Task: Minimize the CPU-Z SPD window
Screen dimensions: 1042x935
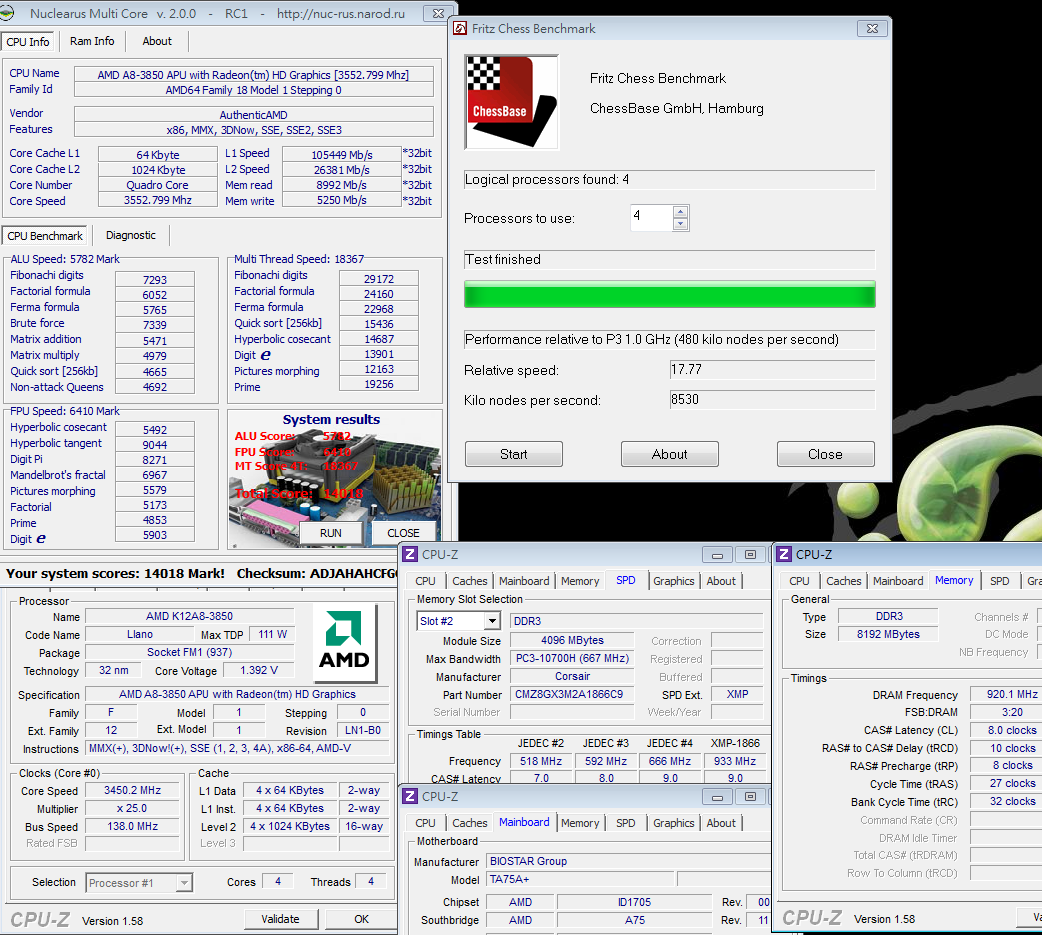Action: pos(717,555)
